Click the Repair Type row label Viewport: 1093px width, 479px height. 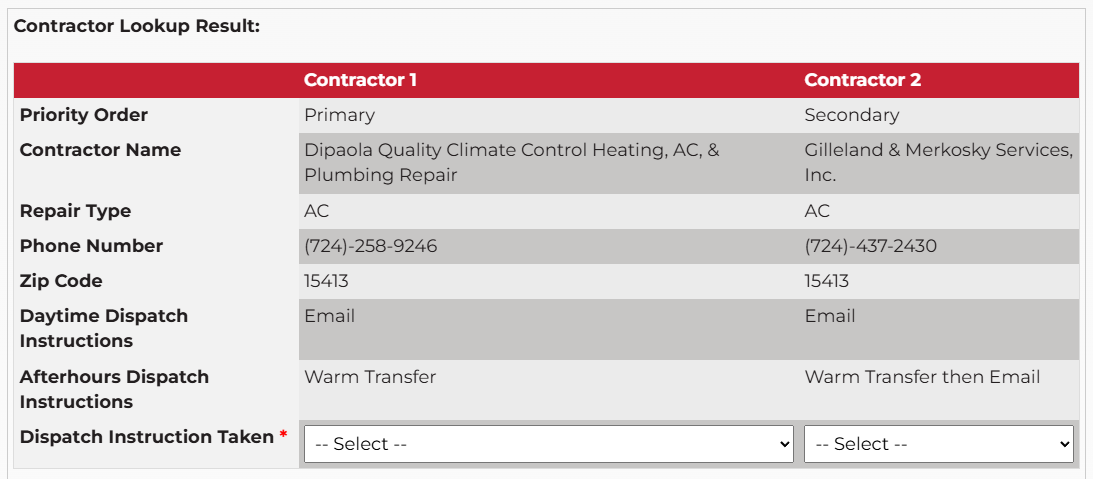pyautogui.click(x=75, y=211)
